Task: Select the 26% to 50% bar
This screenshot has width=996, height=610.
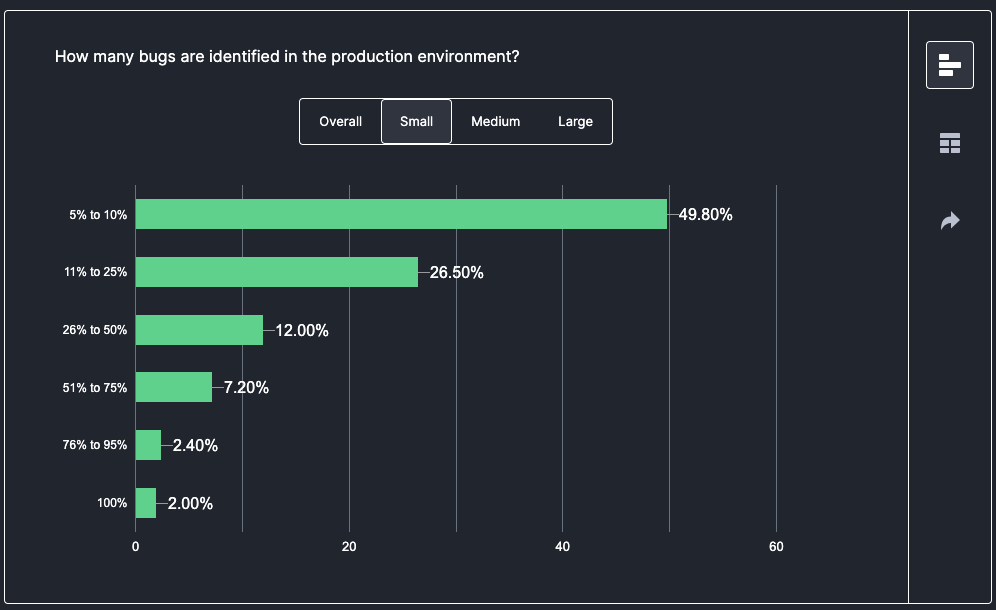Action: 199,330
